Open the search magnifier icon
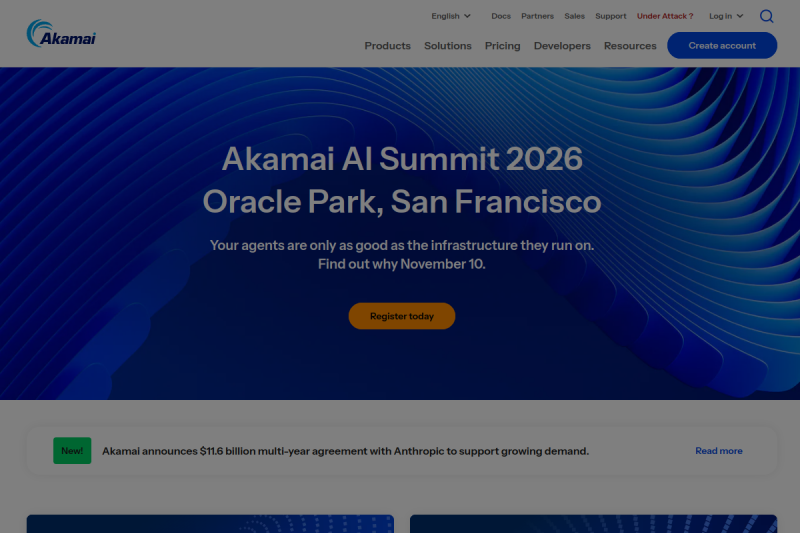This screenshot has height=533, width=800. 766,16
